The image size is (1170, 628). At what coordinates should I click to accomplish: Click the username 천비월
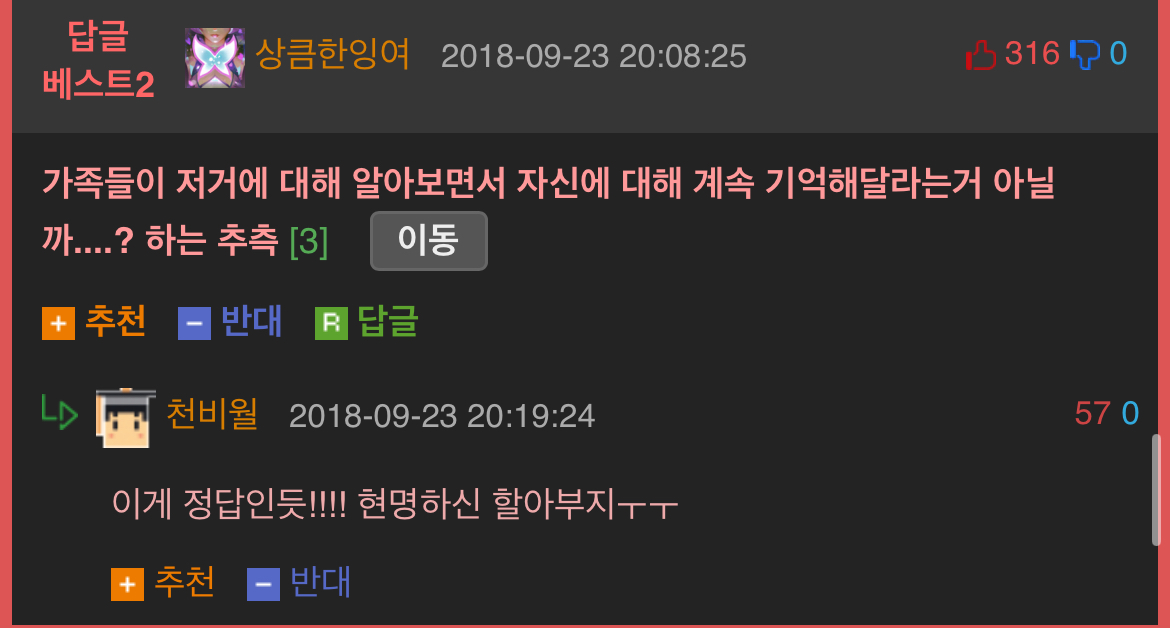[212, 413]
